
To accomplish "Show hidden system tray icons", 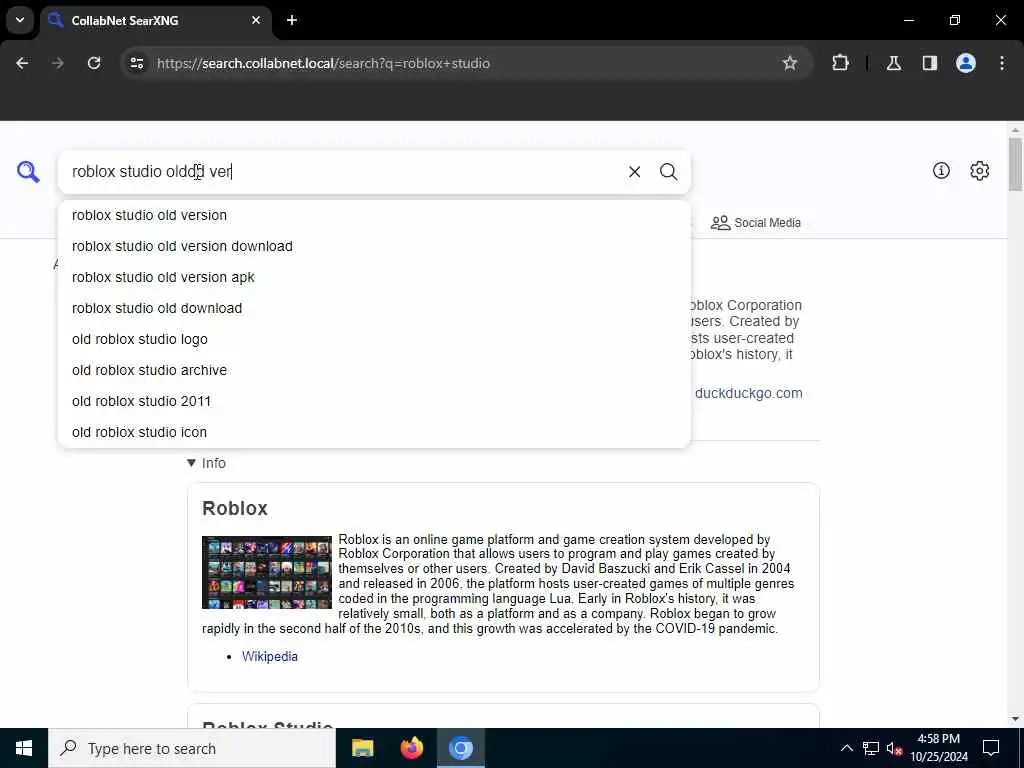I will point(846,748).
